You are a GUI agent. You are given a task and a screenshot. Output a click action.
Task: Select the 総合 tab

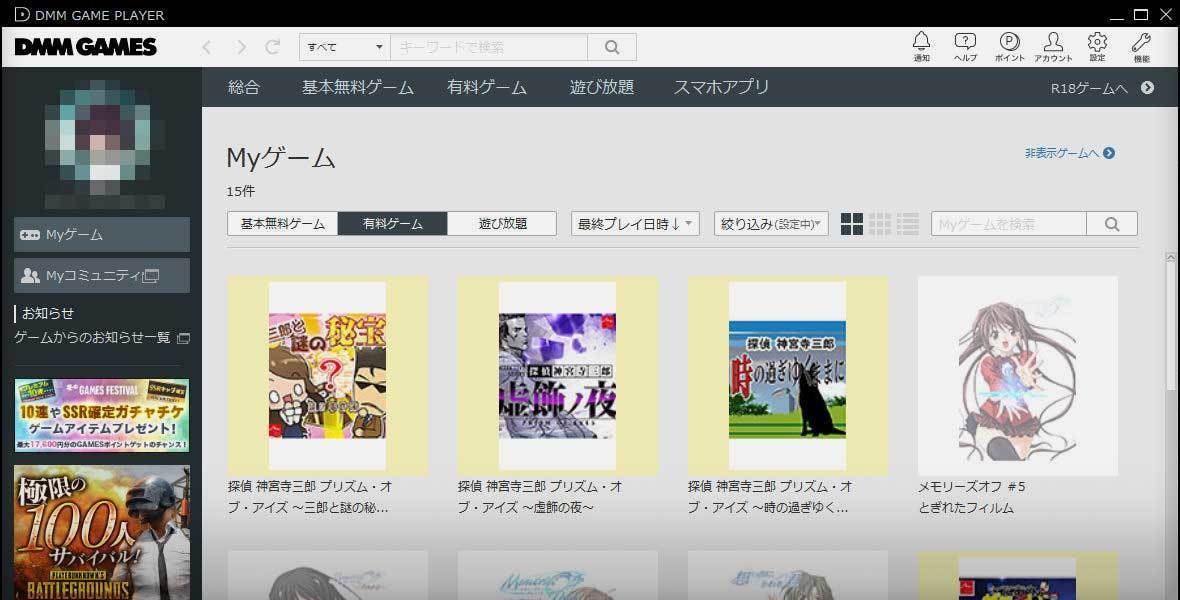[x=244, y=87]
